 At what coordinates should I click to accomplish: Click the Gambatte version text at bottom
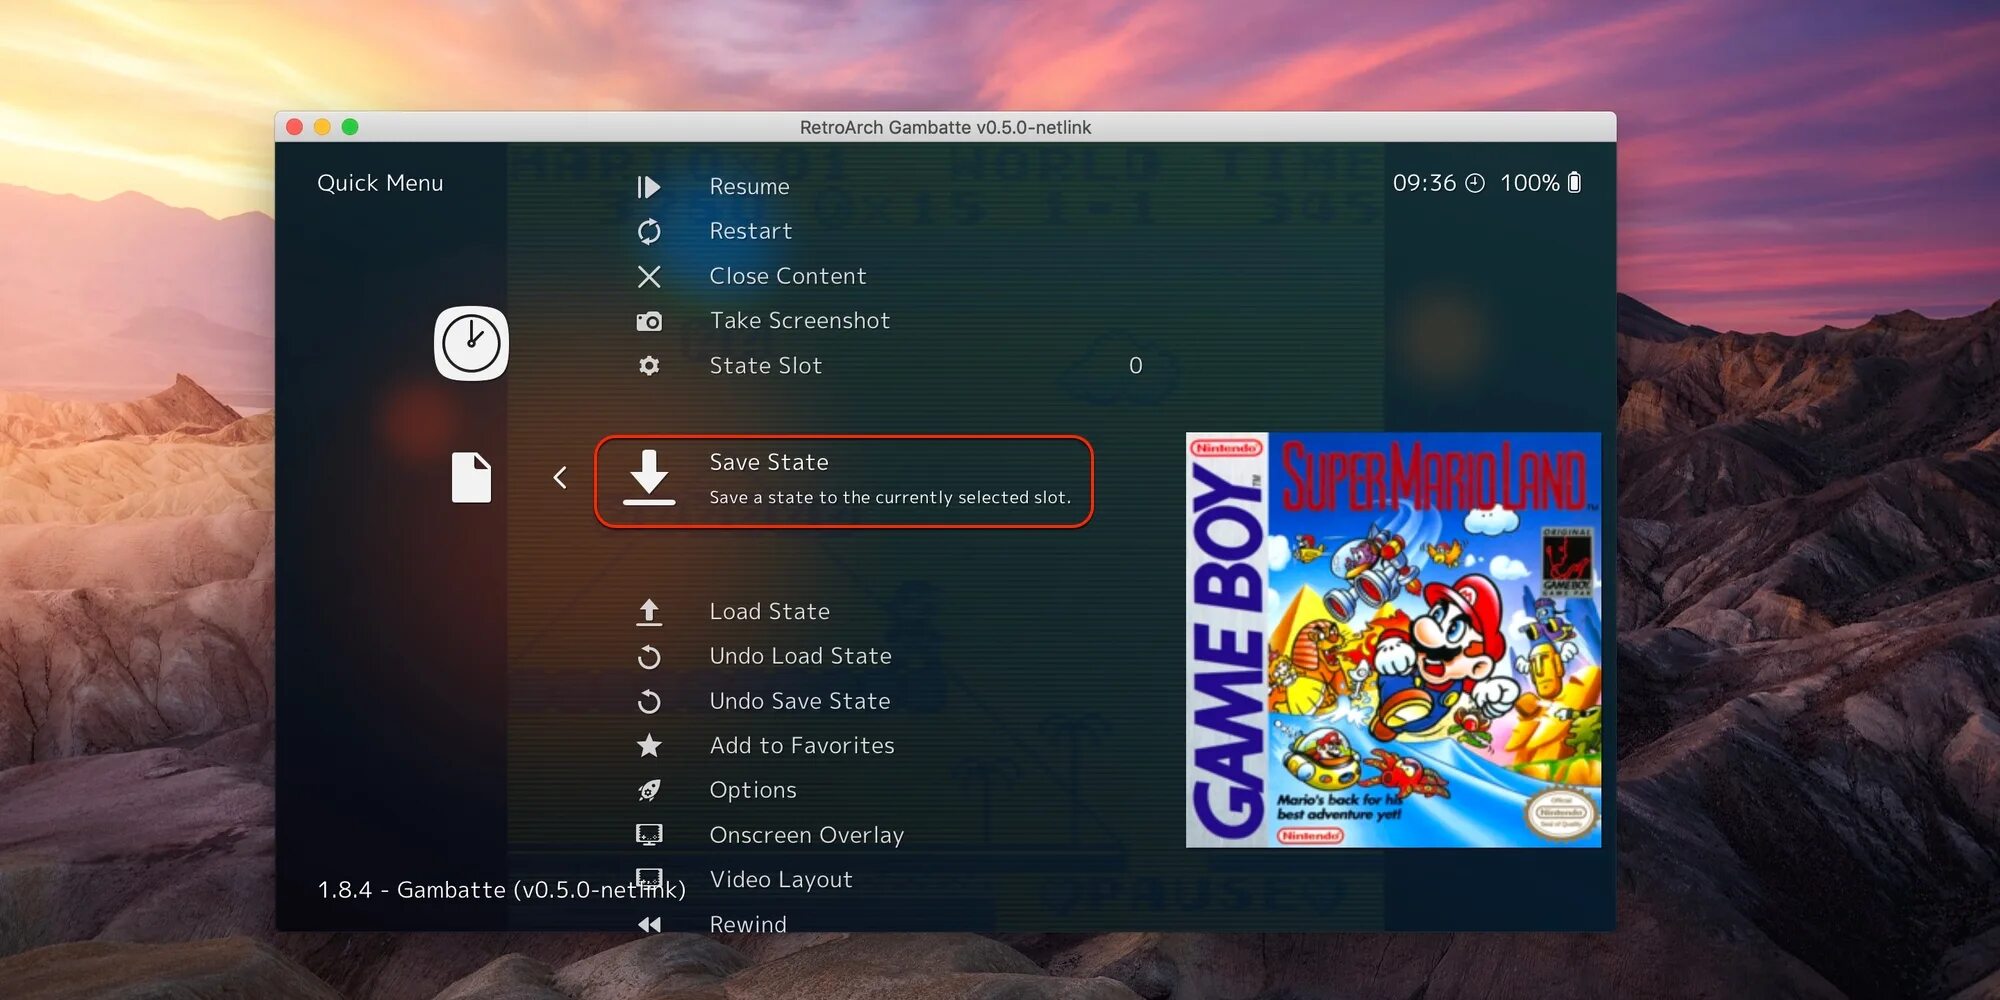pyautogui.click(x=501, y=890)
